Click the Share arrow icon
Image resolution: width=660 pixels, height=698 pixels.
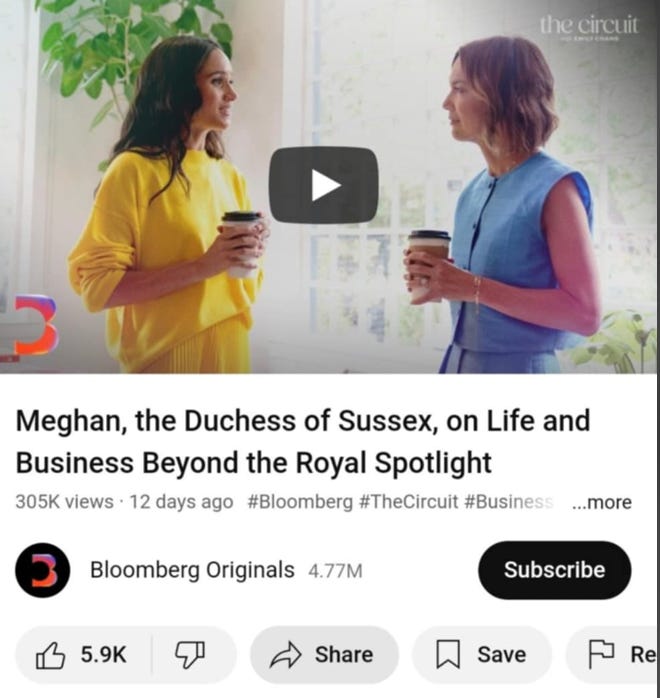pyautogui.click(x=286, y=655)
